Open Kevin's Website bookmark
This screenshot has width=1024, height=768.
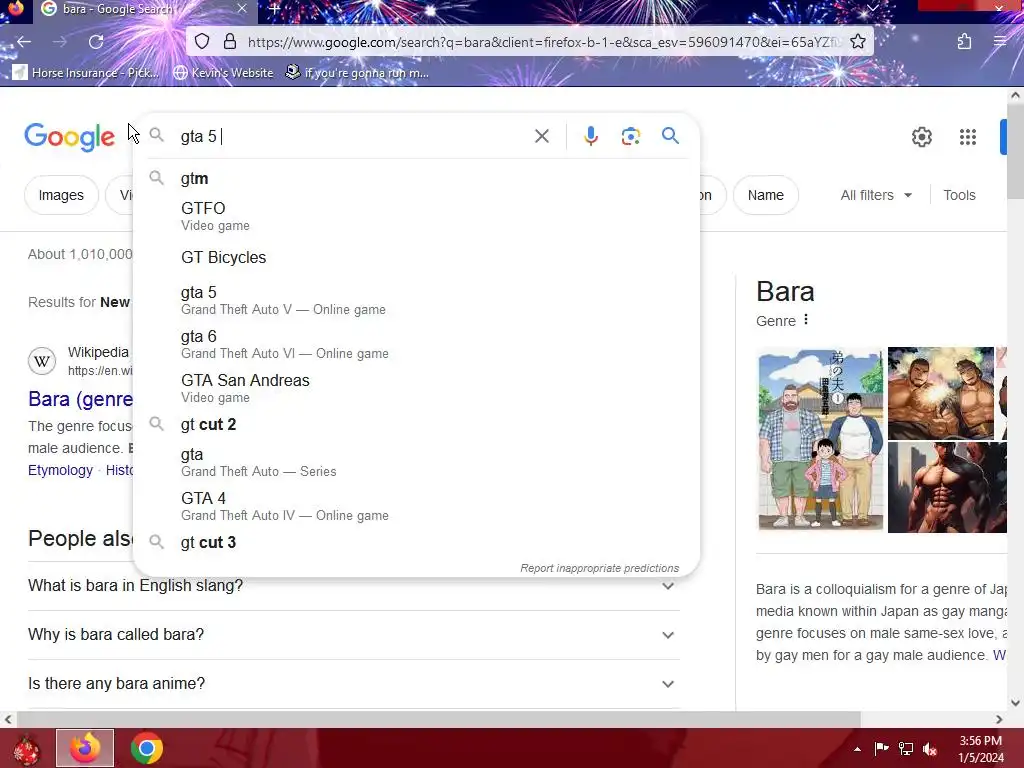click(223, 72)
